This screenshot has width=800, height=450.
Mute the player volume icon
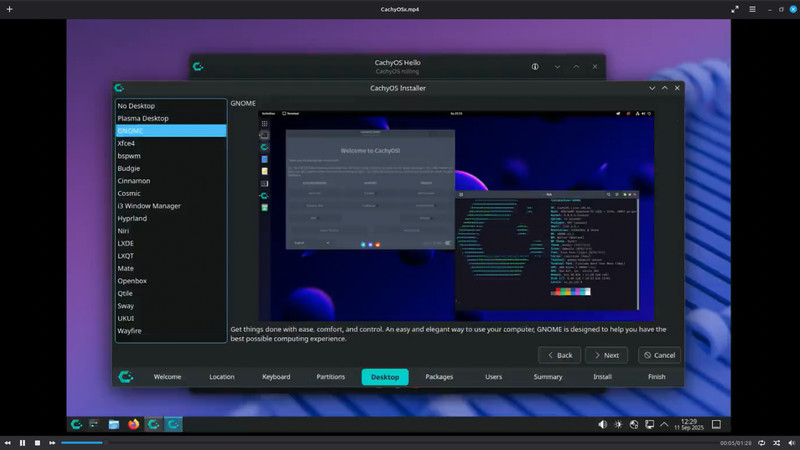(x=791, y=443)
